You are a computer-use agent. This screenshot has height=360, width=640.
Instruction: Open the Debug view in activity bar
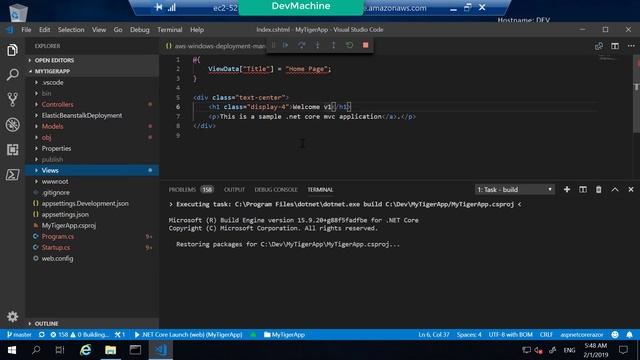click(x=12, y=124)
